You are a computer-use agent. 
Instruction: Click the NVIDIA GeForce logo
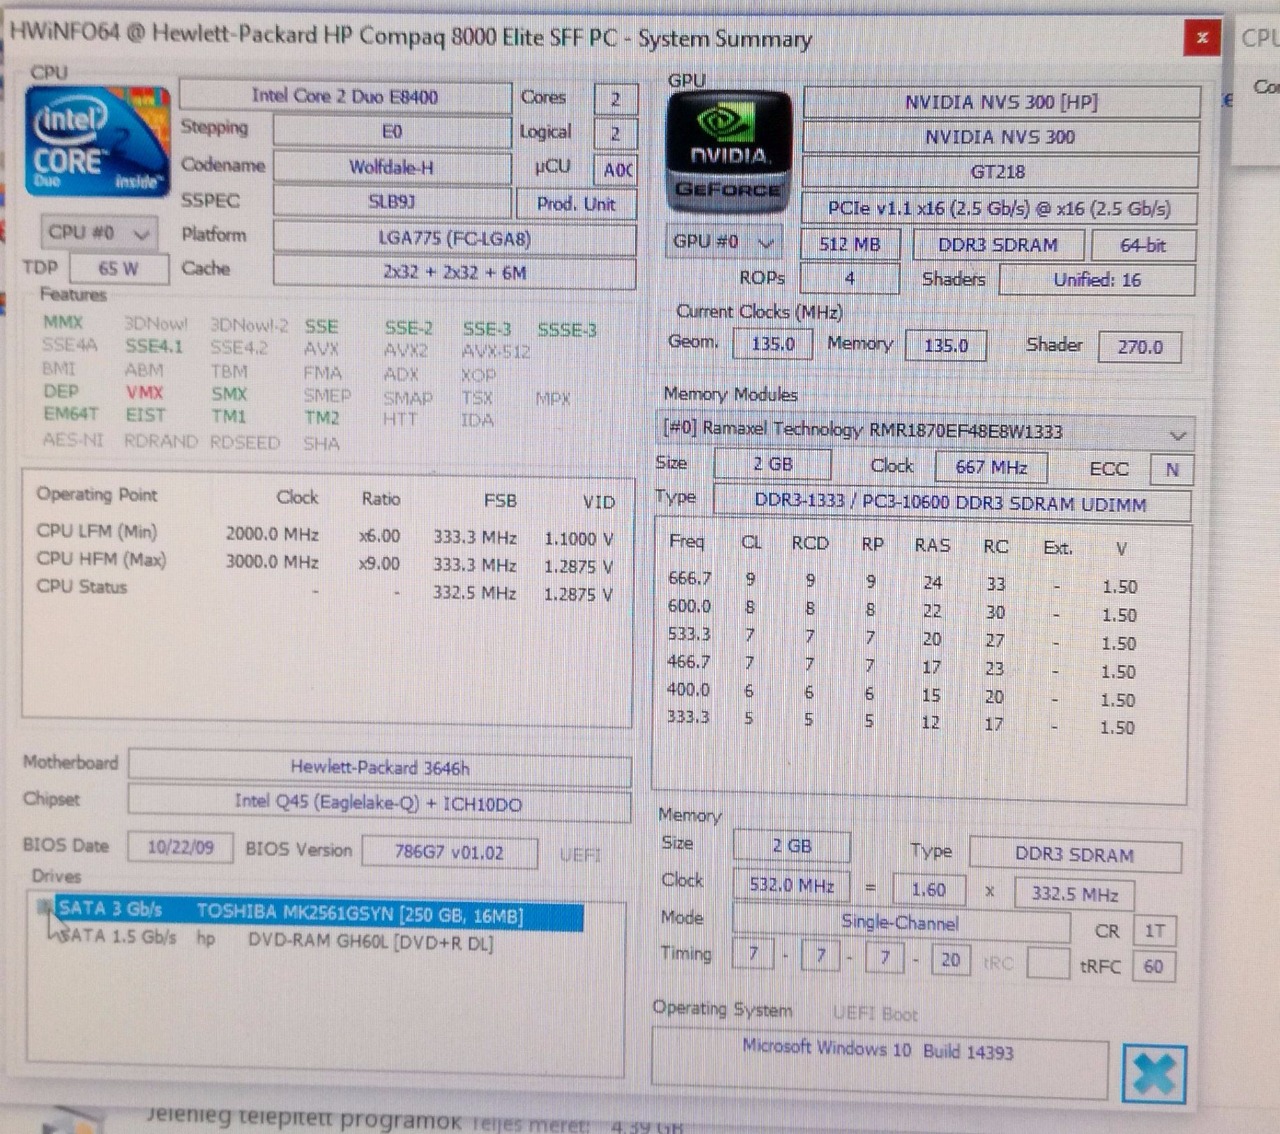point(728,152)
